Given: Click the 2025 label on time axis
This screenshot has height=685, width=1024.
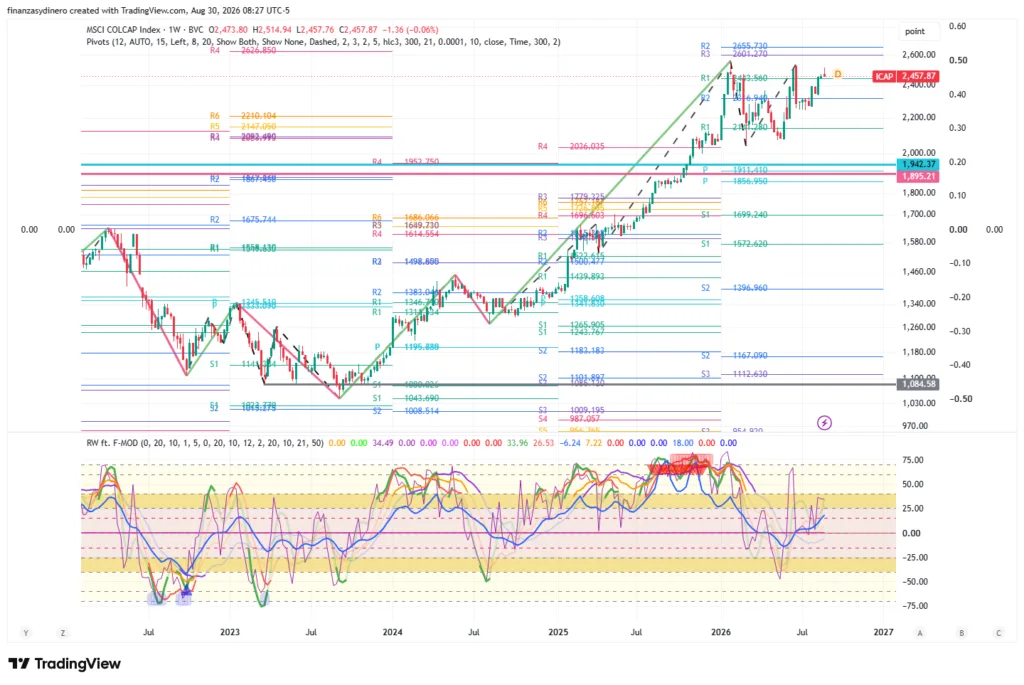Looking at the screenshot, I should 558,632.
